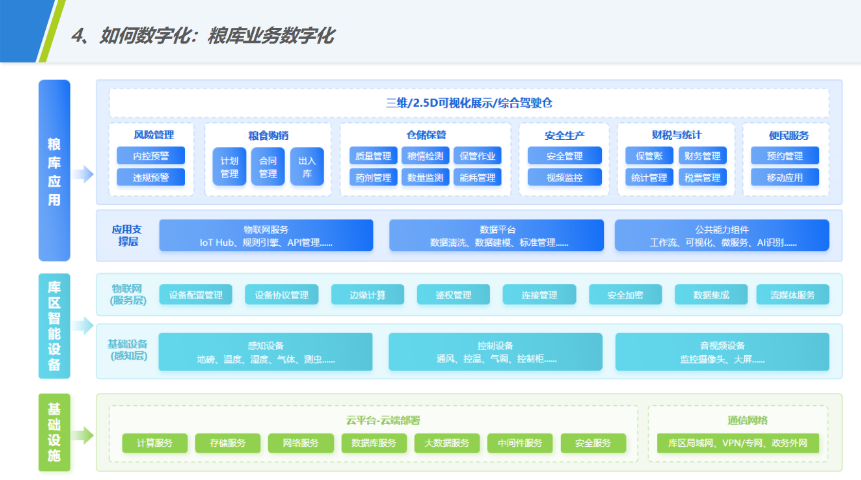Select the 物联网服务 IoT Hub block

[x=266, y=236]
